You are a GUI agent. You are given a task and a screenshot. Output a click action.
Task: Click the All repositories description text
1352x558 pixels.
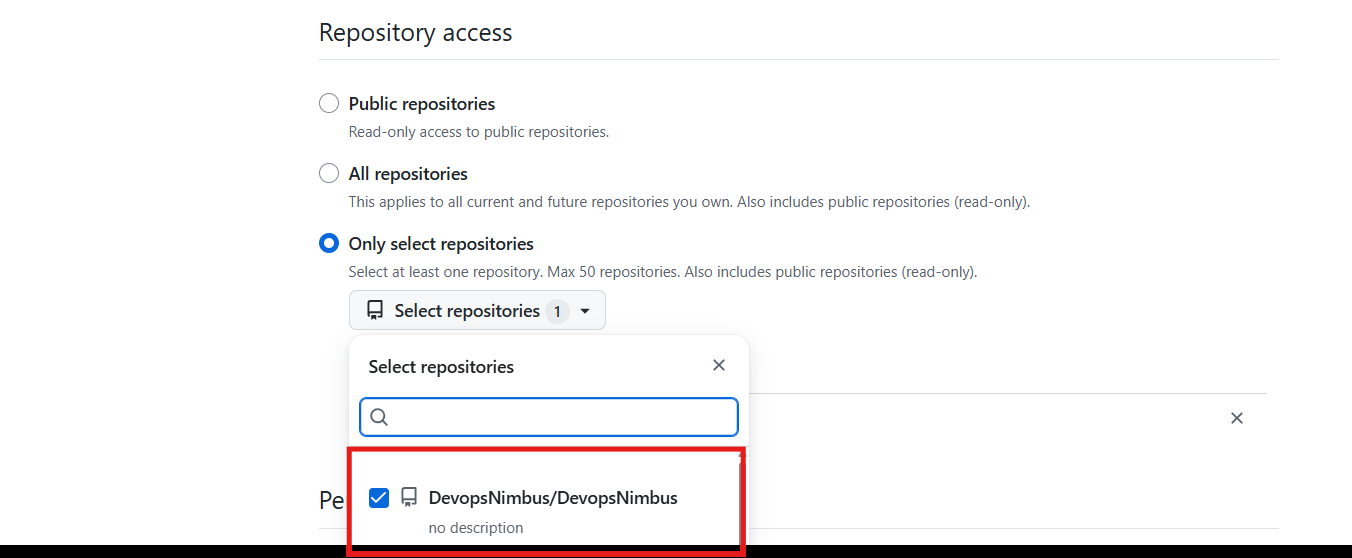[x=689, y=201]
